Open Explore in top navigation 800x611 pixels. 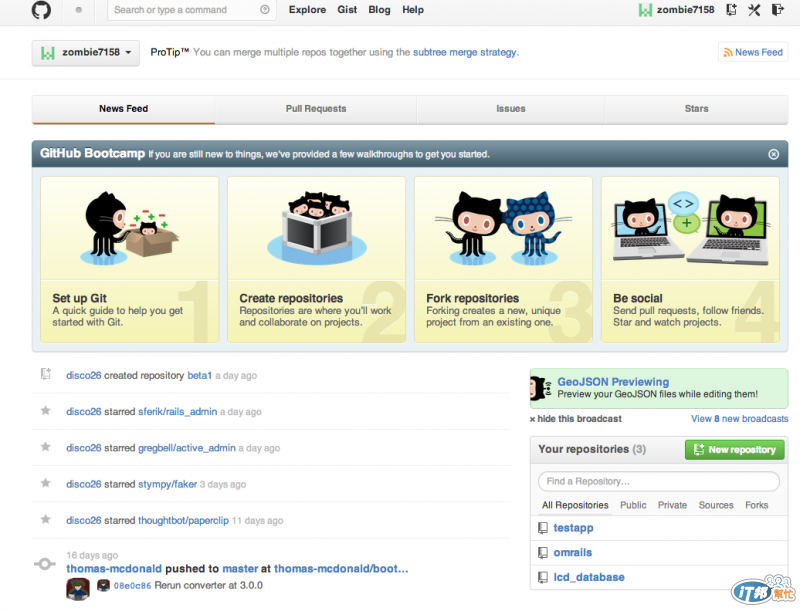tap(307, 10)
